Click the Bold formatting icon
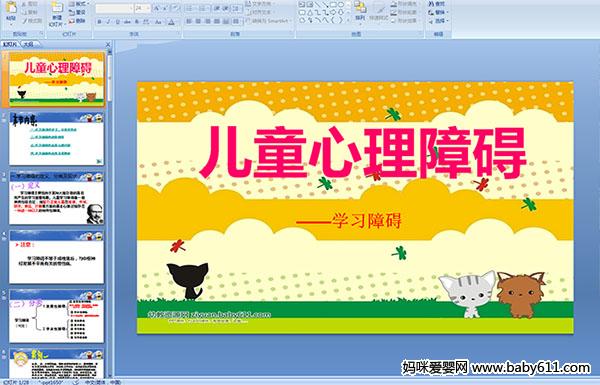Screen dimensions: 600x385 (x=99, y=22)
